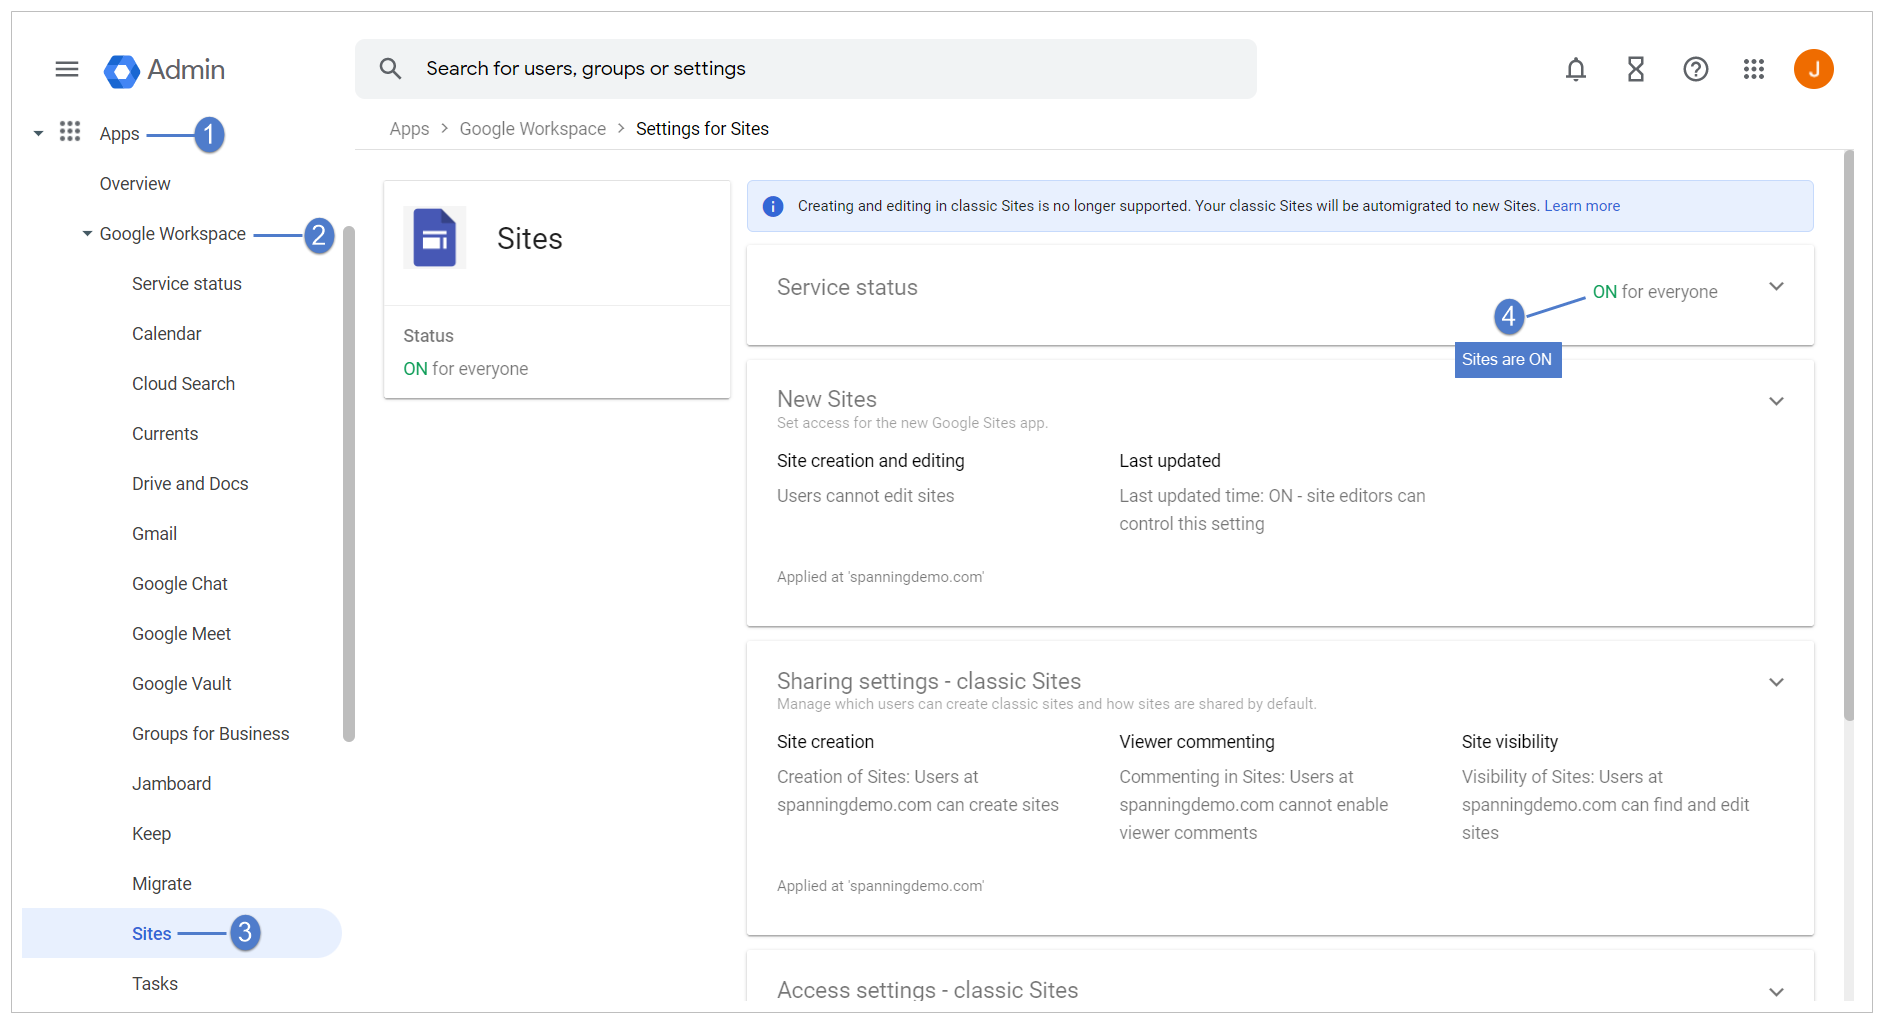
Task: Click Access settings - classic Sites heading
Action: pyautogui.click(x=928, y=990)
